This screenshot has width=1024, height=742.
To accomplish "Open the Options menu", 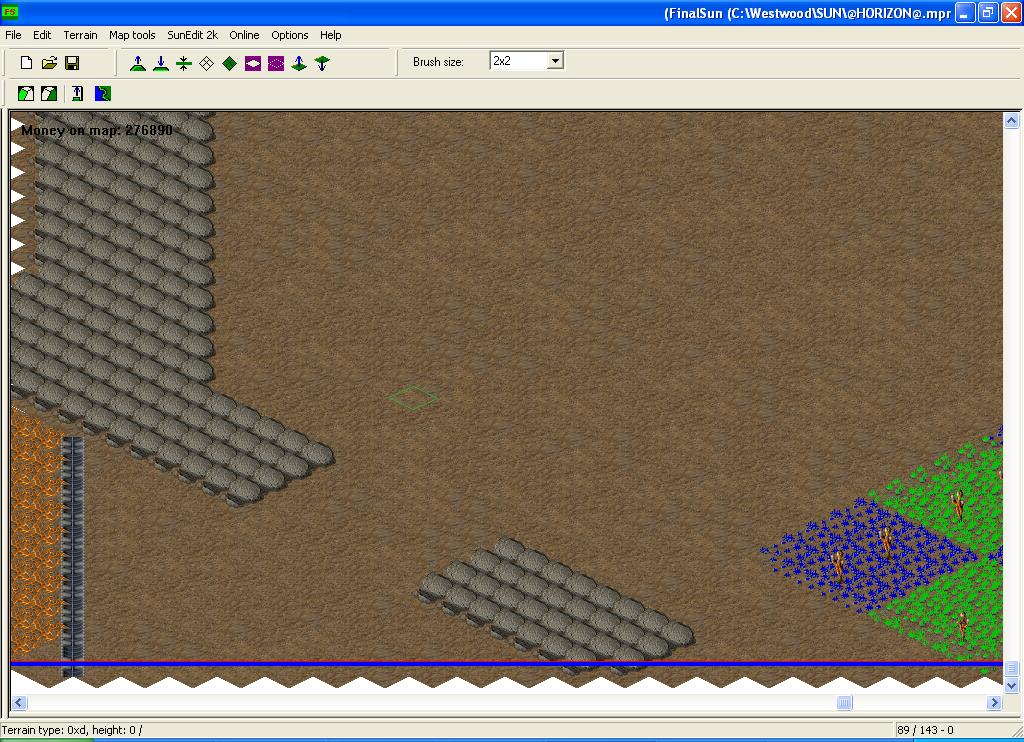I will [289, 35].
